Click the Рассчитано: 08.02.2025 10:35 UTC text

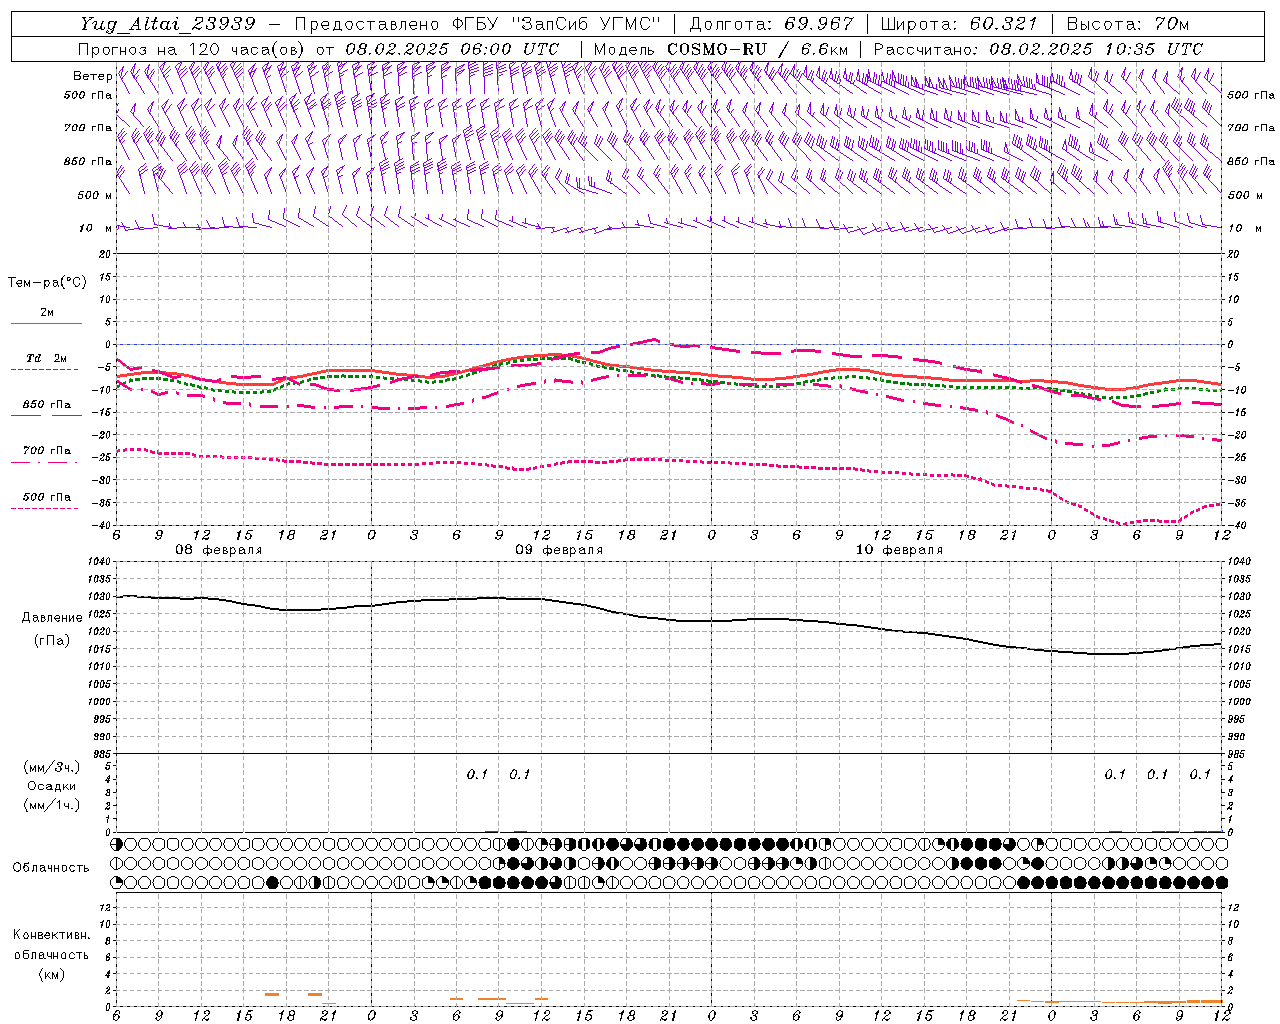1038,49
